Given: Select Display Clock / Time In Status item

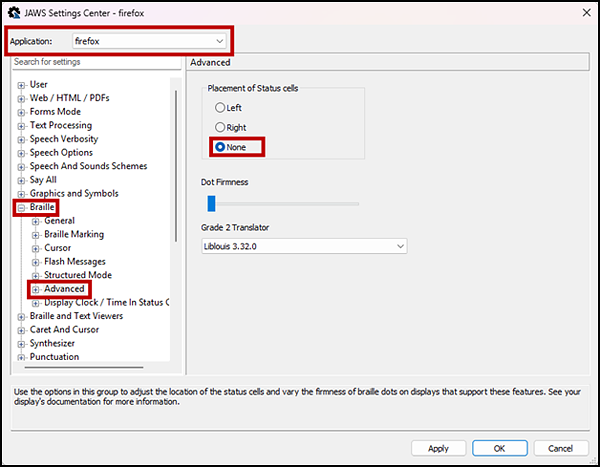Looking at the screenshot, I should tap(106, 302).
